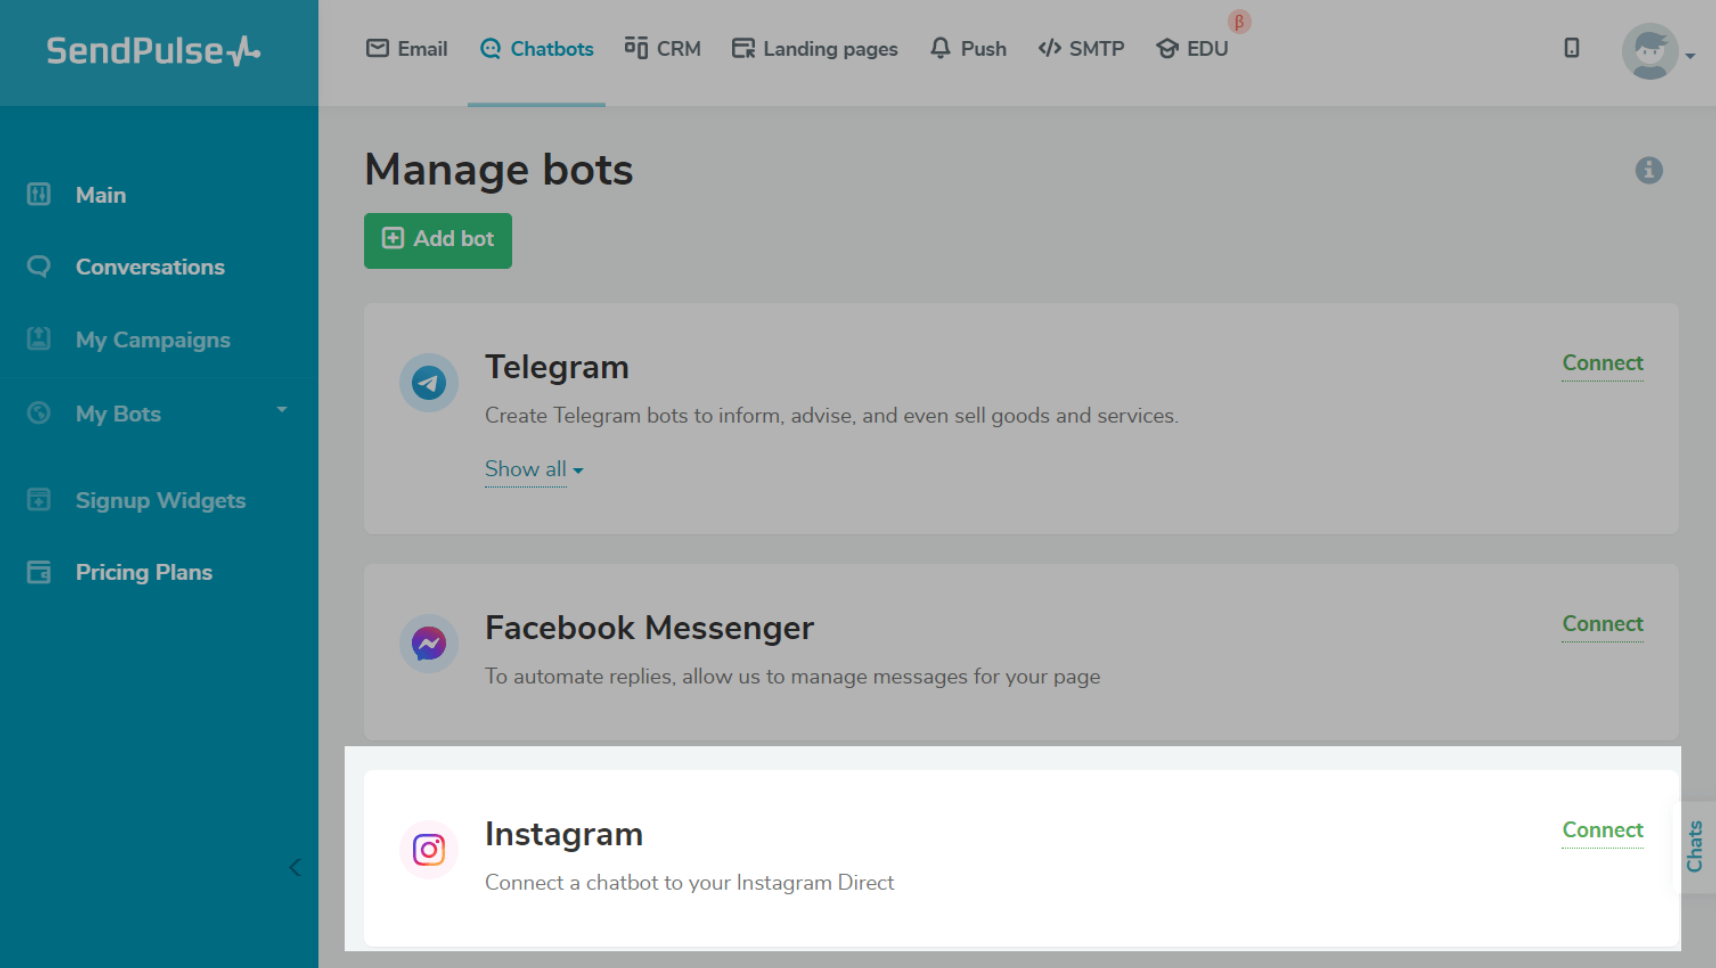
Task: Click the My Bots sidebar icon
Action: click(x=39, y=412)
